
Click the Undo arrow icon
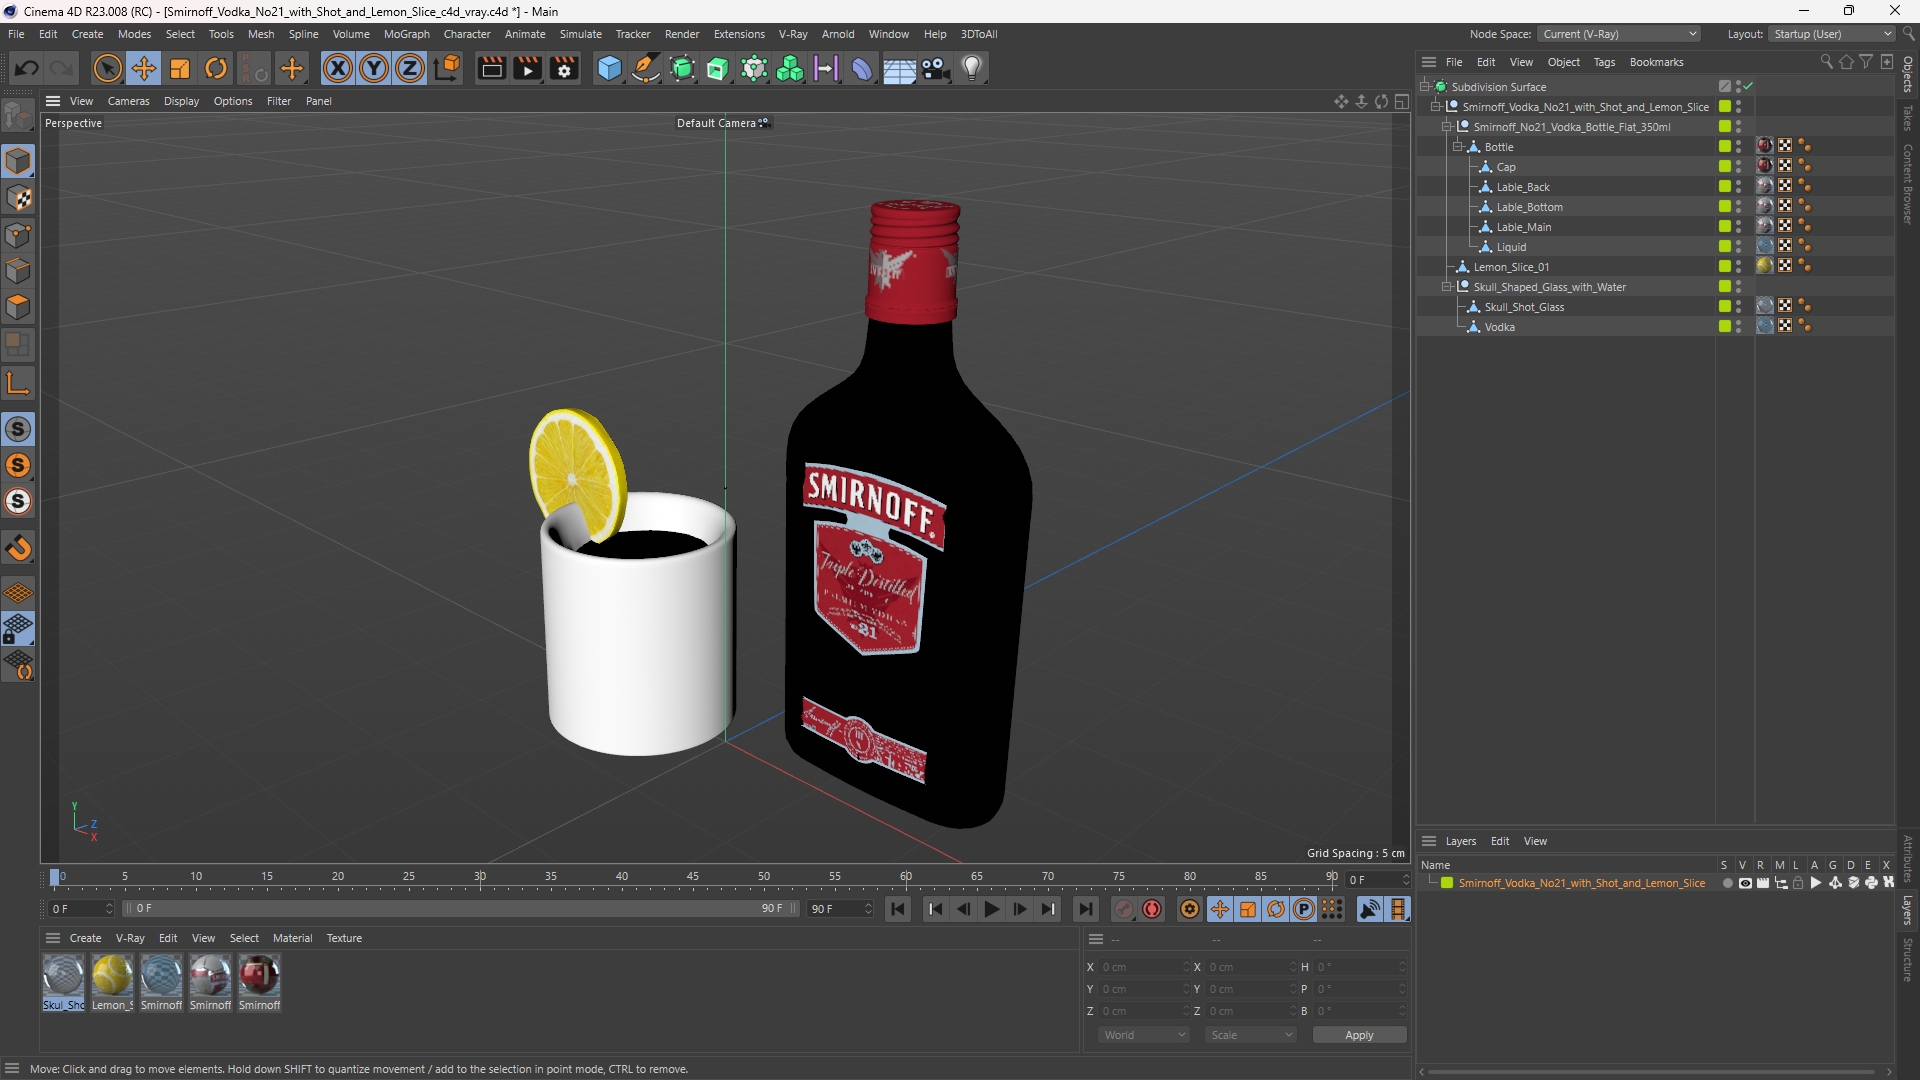coord(27,68)
